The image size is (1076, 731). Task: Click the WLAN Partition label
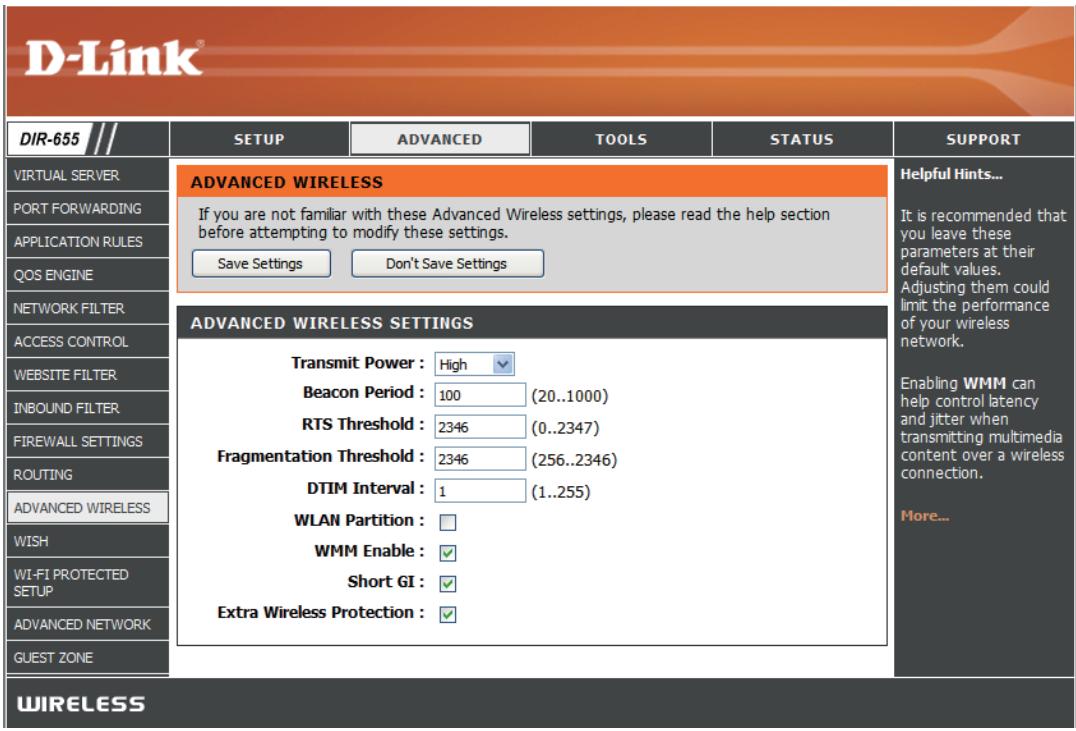(x=359, y=520)
